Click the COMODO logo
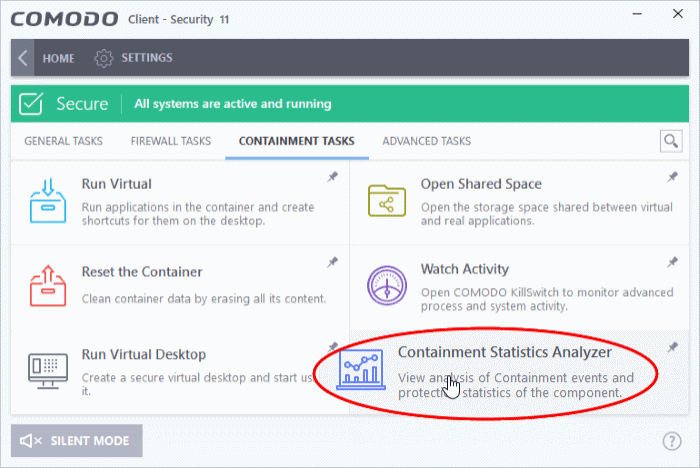 pos(64,19)
